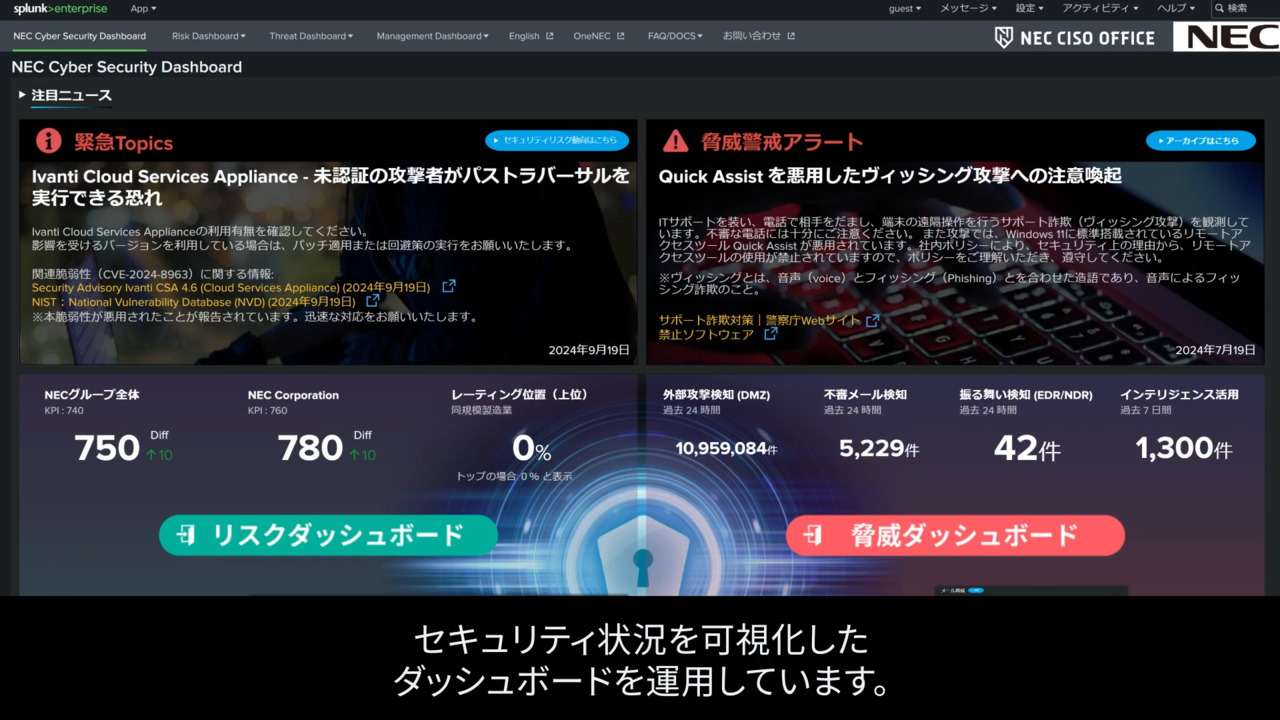This screenshot has width=1280, height=720.
Task: Open the Risk Dashboard menu
Action: point(208,36)
